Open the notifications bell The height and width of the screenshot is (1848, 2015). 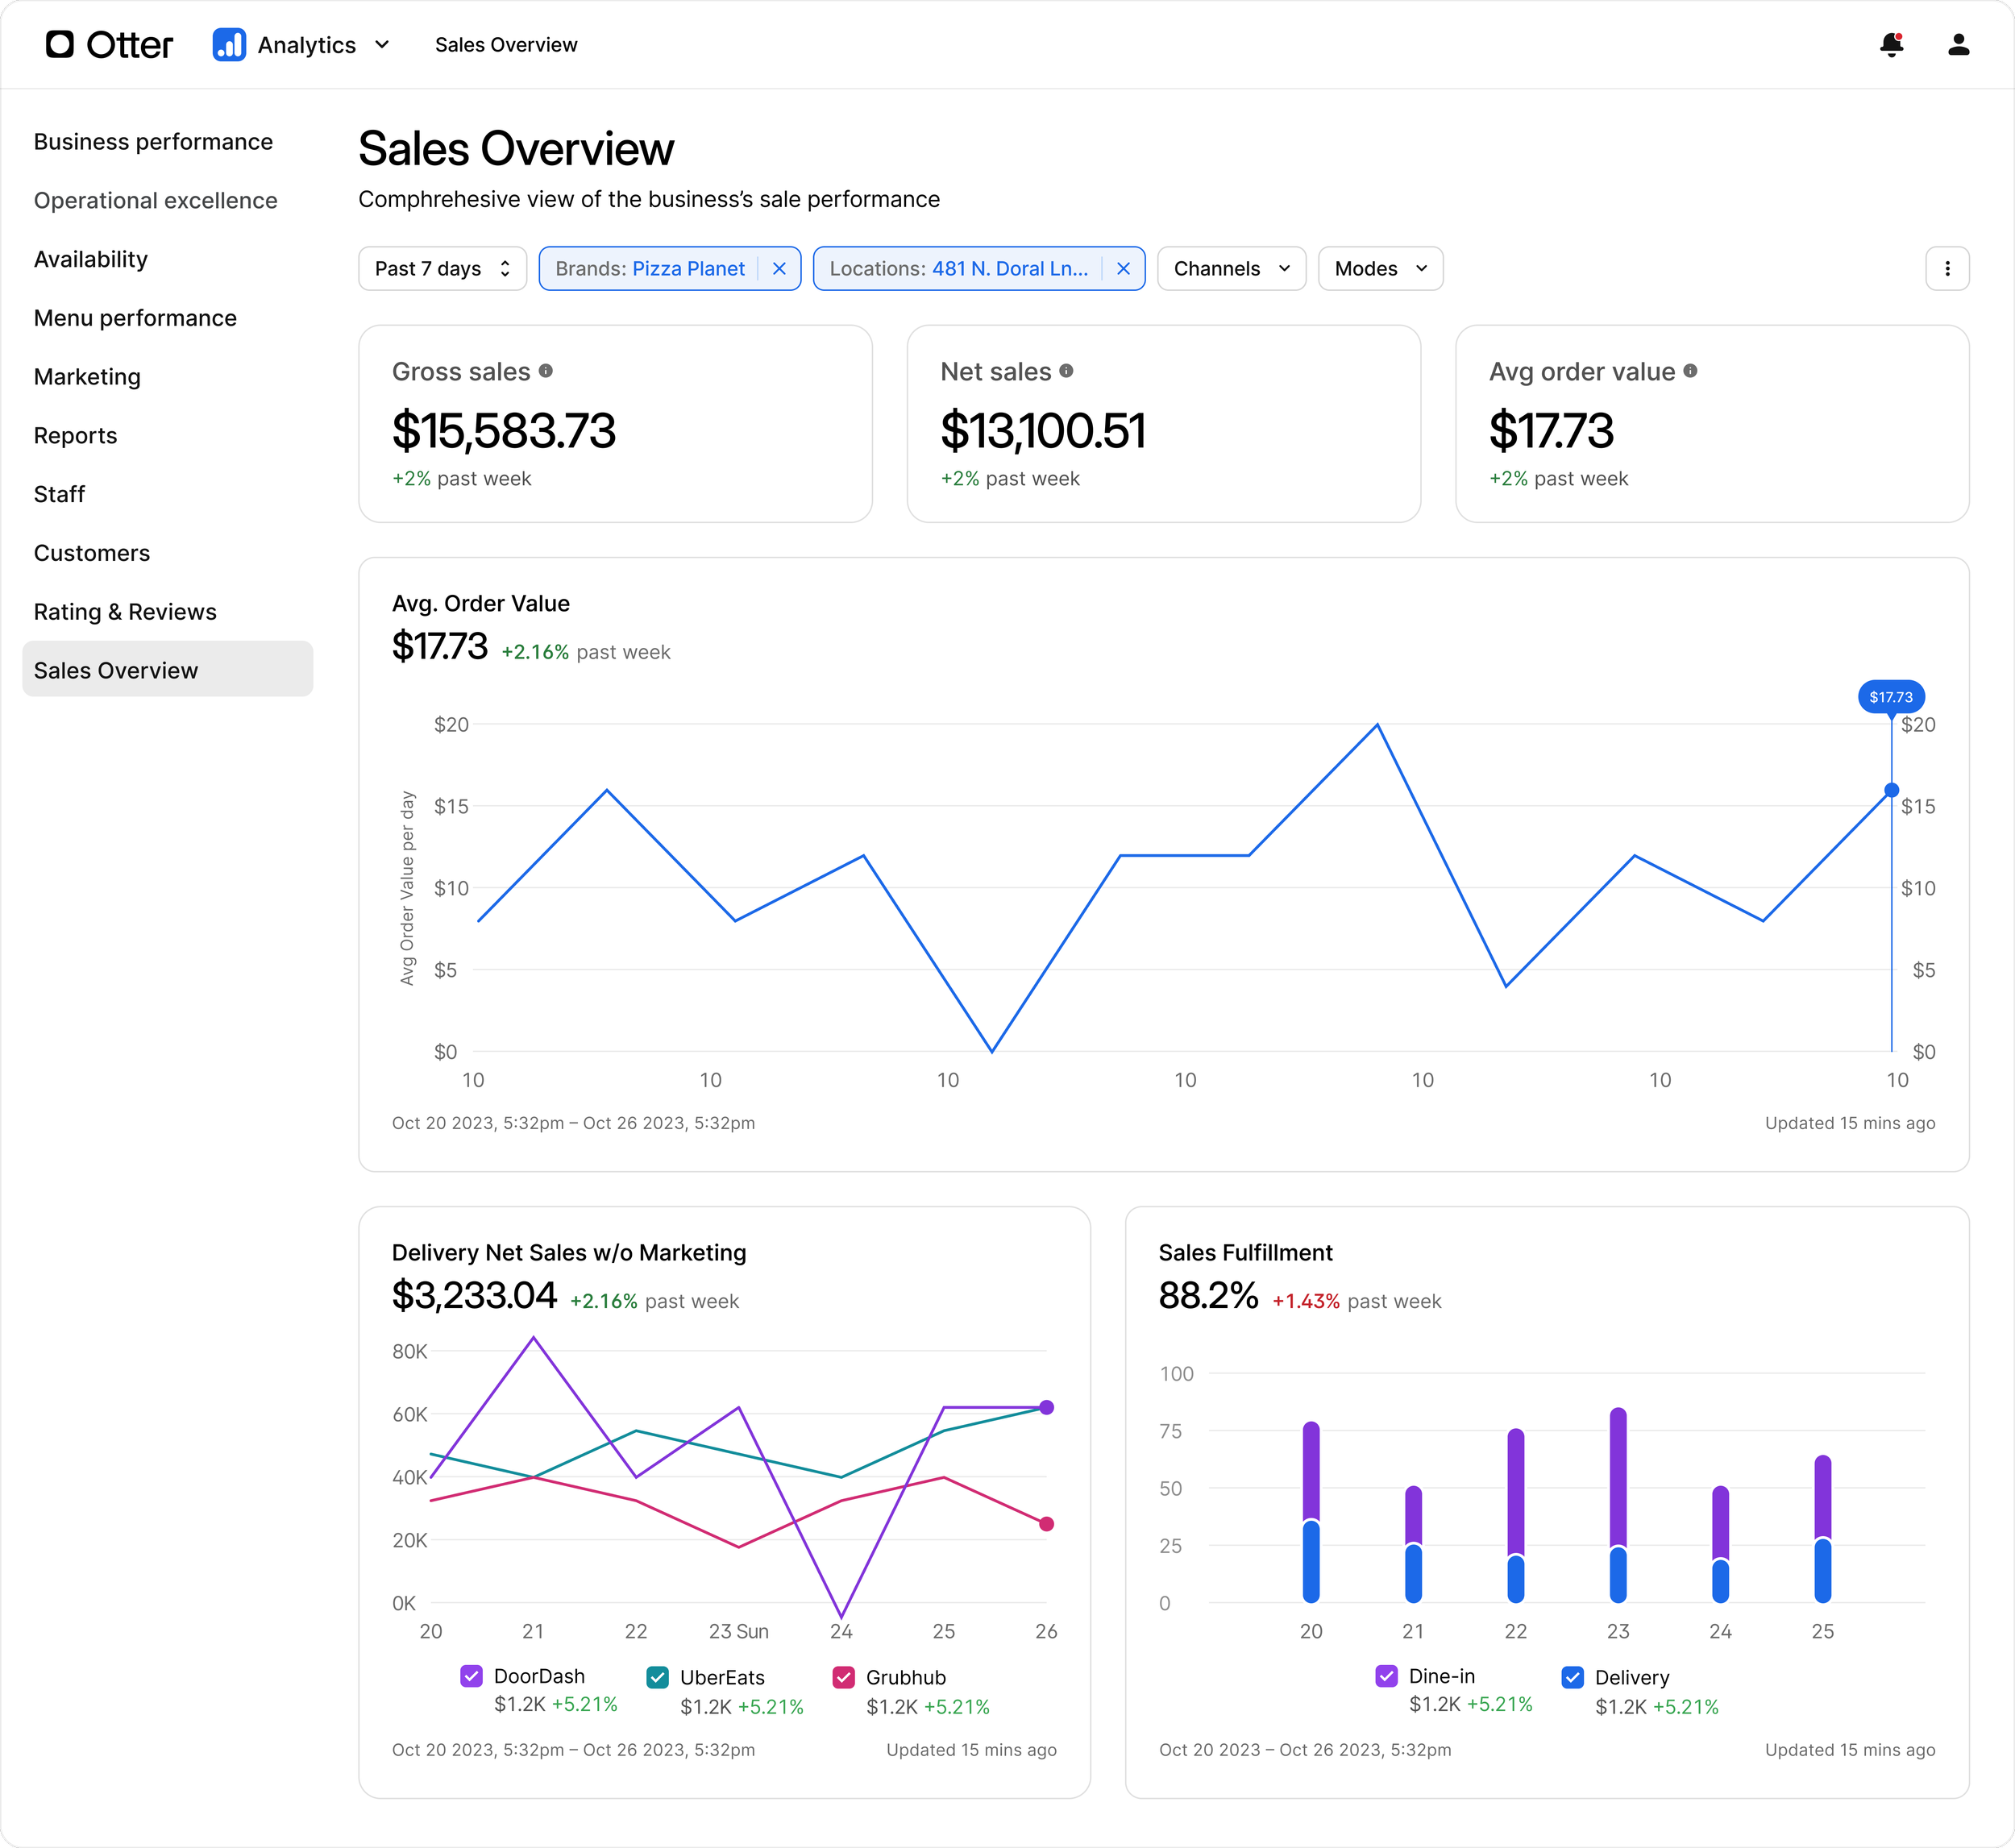(1890, 45)
